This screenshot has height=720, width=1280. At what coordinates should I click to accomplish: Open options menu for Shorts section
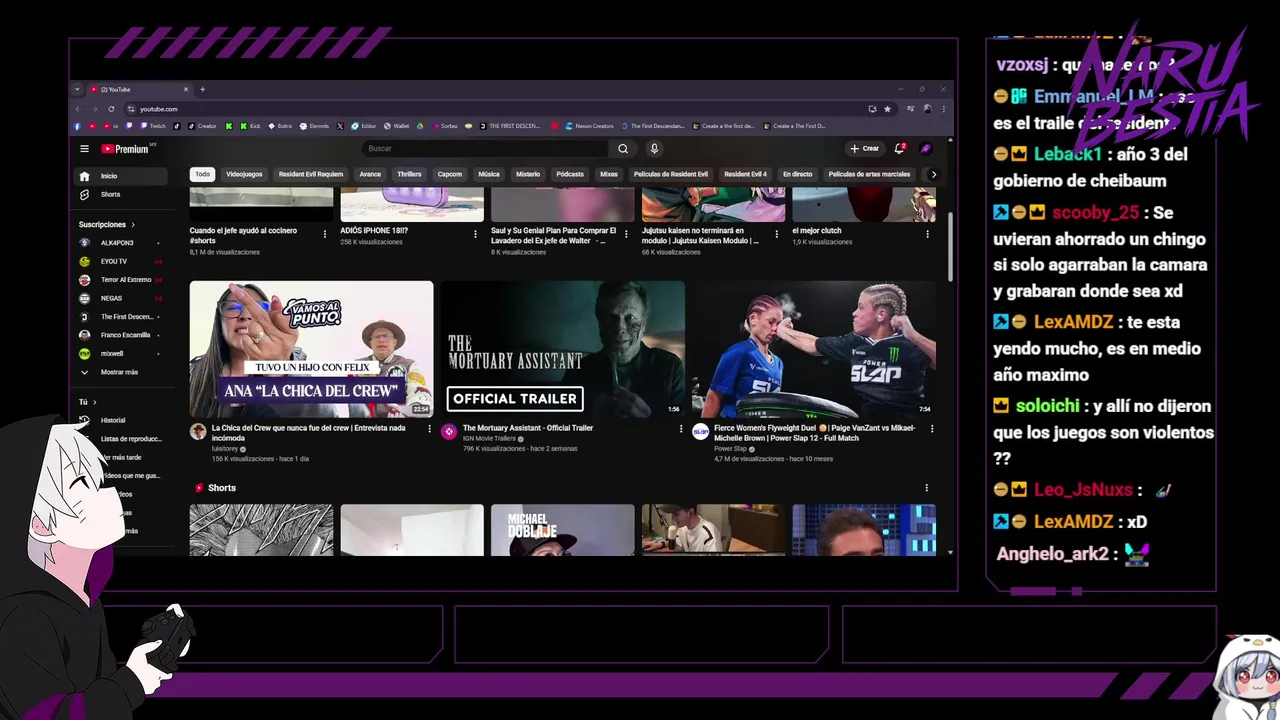point(927,488)
